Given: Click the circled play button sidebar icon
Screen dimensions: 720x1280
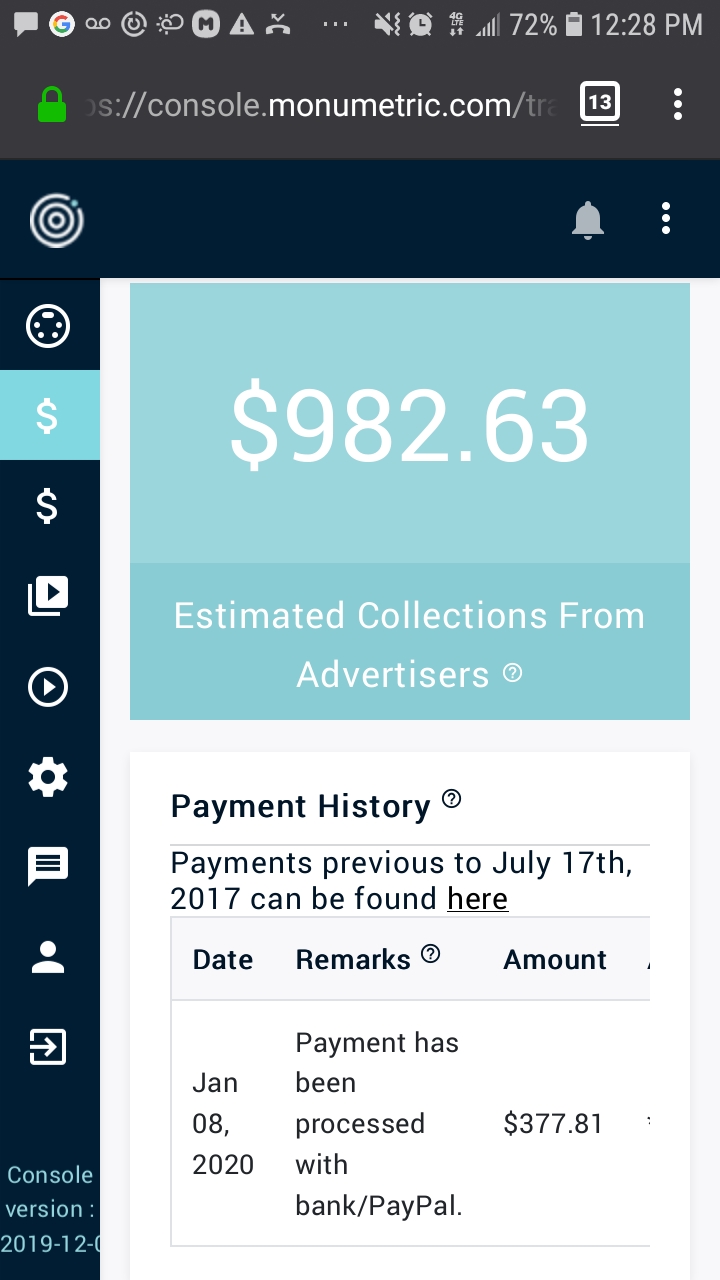Looking at the screenshot, I should [x=48, y=687].
